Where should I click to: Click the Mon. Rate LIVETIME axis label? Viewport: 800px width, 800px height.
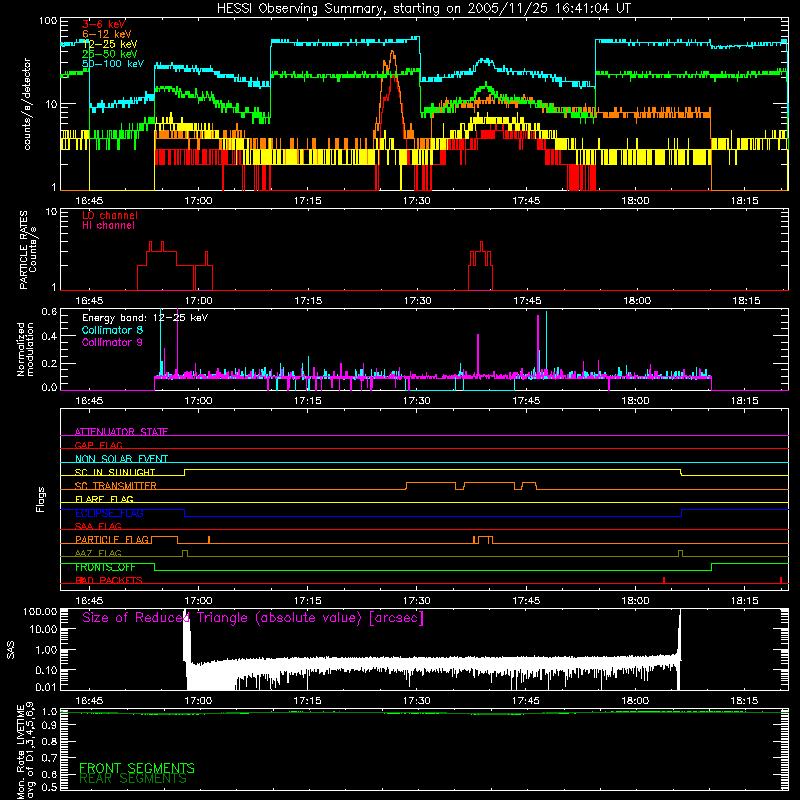click(26, 752)
